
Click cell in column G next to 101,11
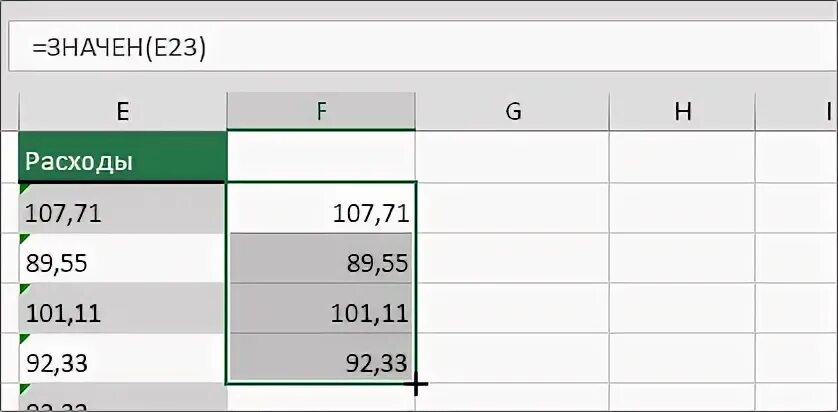(513, 308)
